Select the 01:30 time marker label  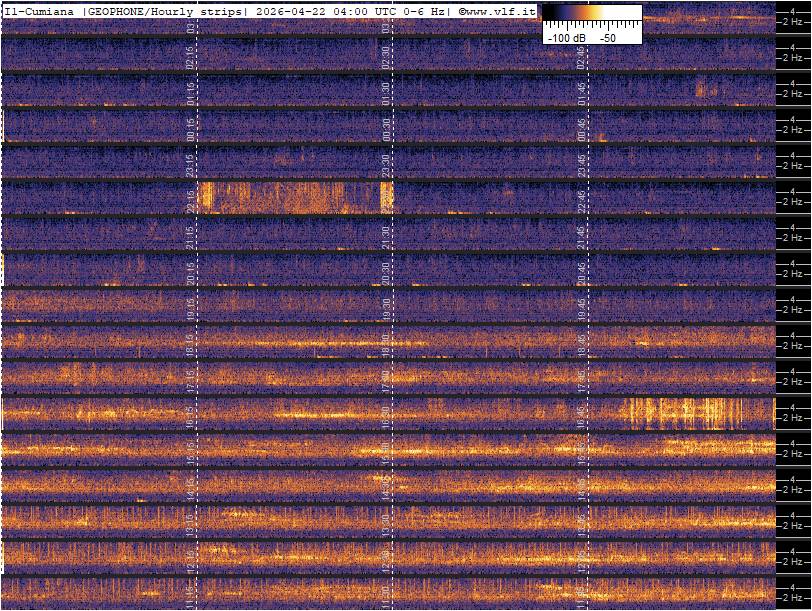tap(386, 90)
